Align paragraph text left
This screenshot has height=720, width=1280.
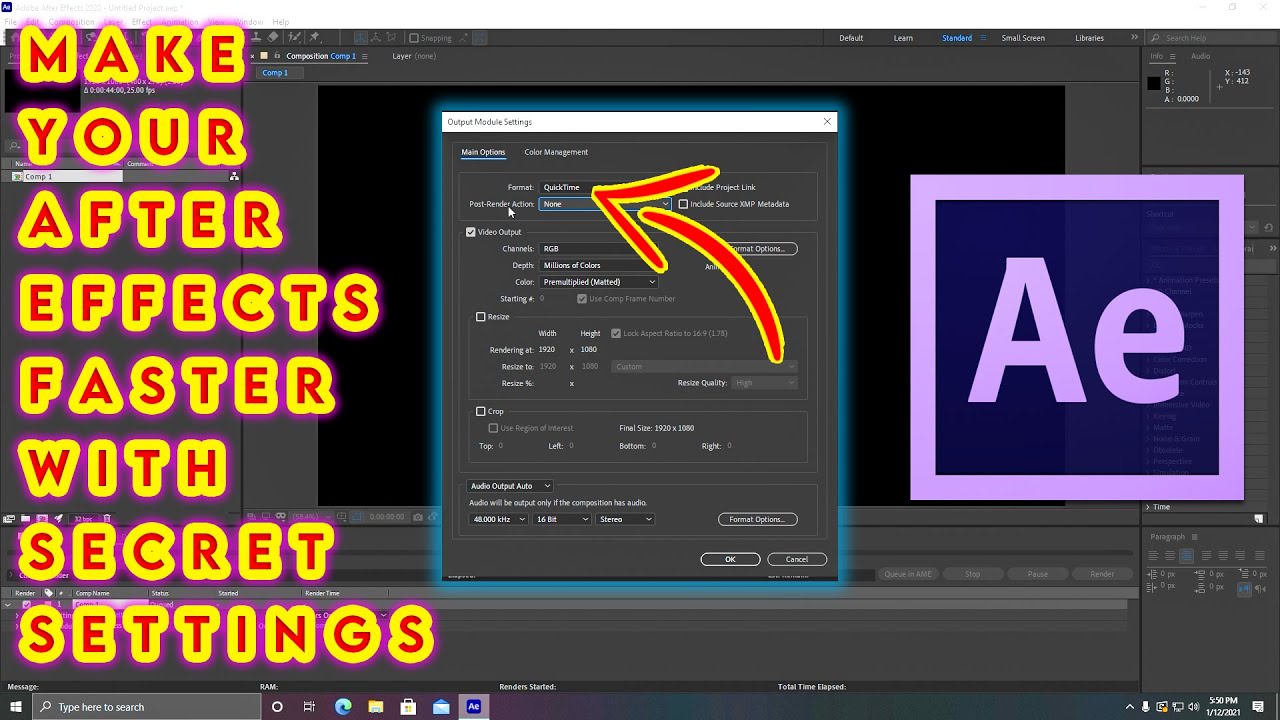pos(1153,555)
